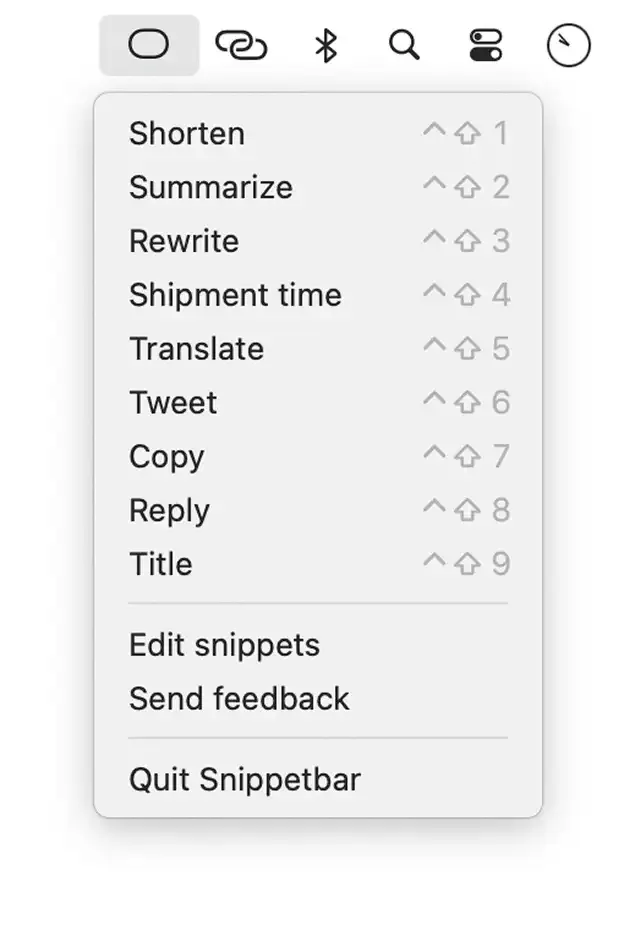Choose the Tweet snippet
This screenshot has height=939, width=630.
(173, 403)
